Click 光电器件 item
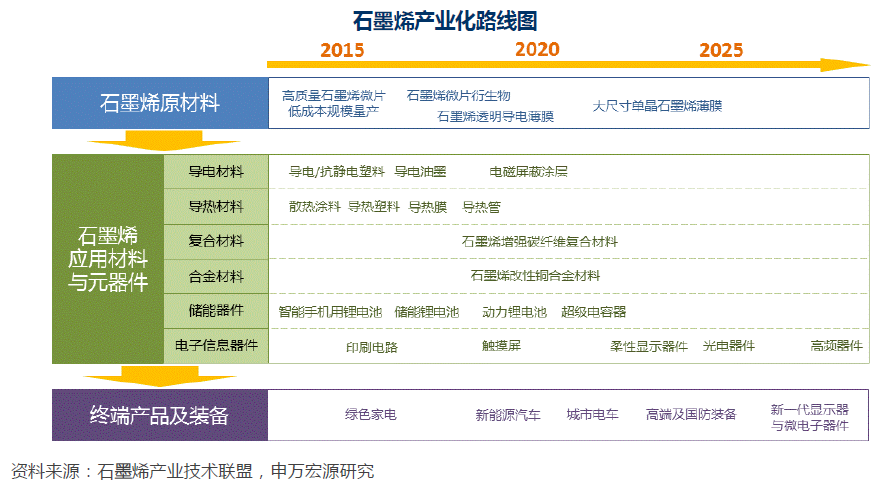The height and width of the screenshot is (487, 882). (x=728, y=346)
